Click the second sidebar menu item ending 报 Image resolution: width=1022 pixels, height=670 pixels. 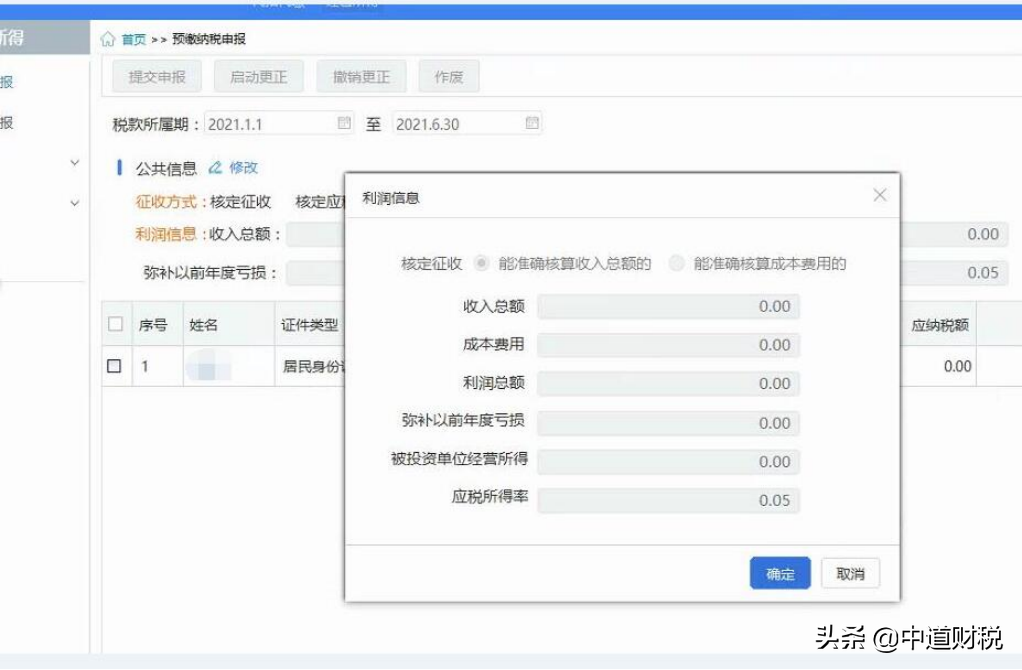(x=7, y=123)
